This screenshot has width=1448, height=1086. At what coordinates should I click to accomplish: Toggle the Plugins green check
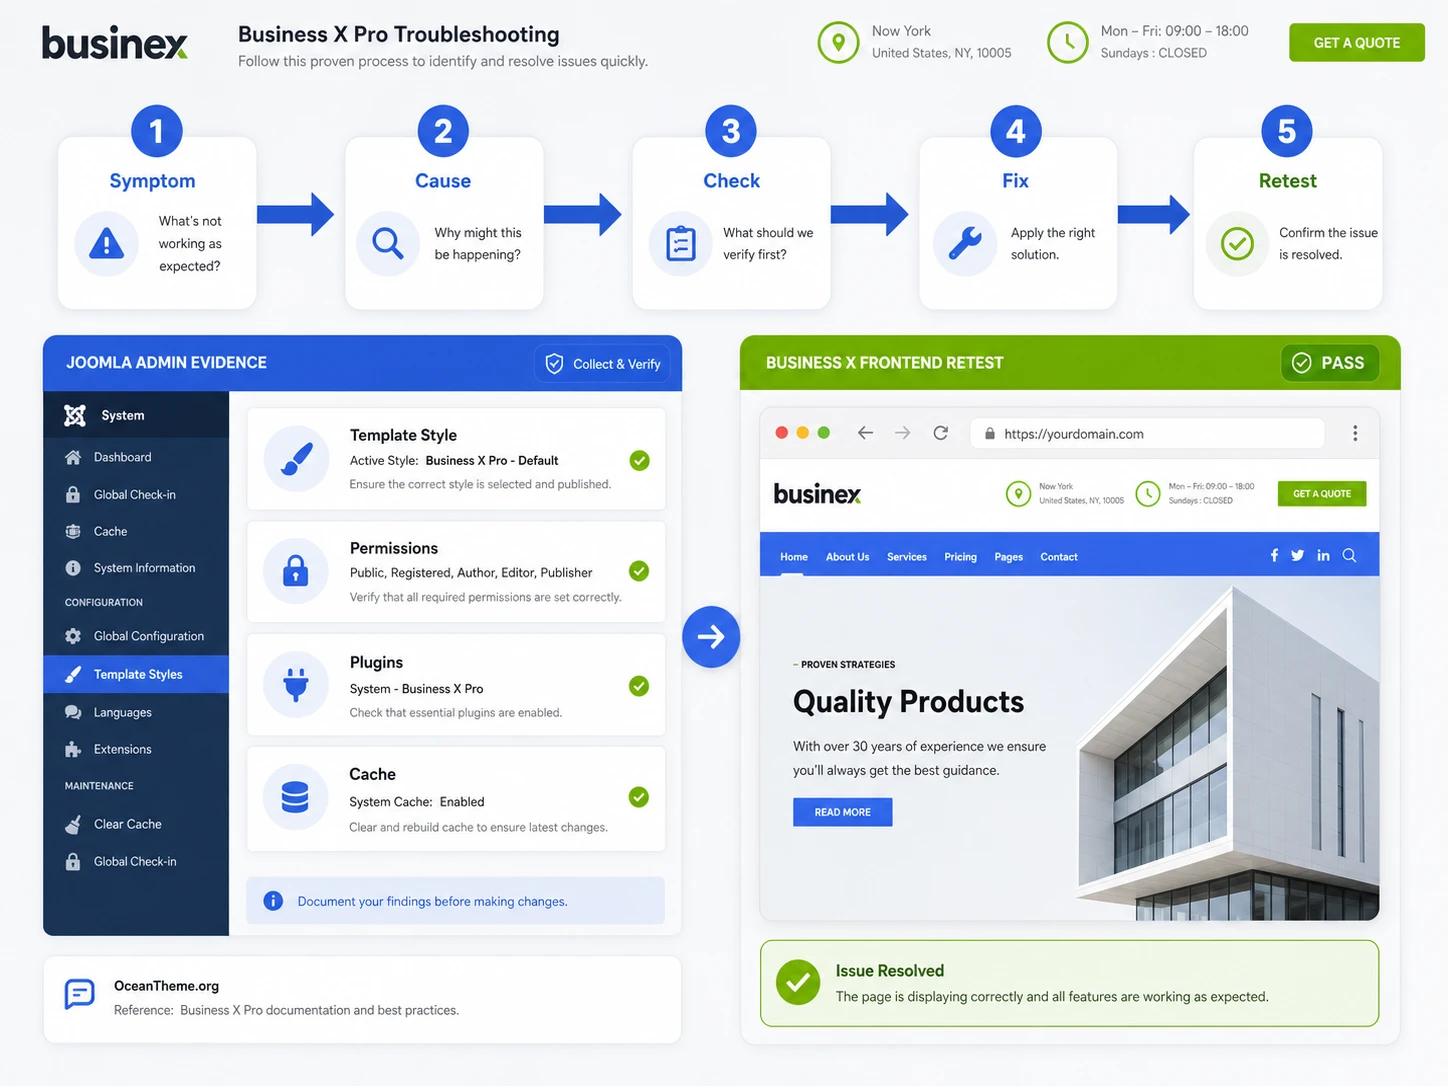(x=639, y=686)
